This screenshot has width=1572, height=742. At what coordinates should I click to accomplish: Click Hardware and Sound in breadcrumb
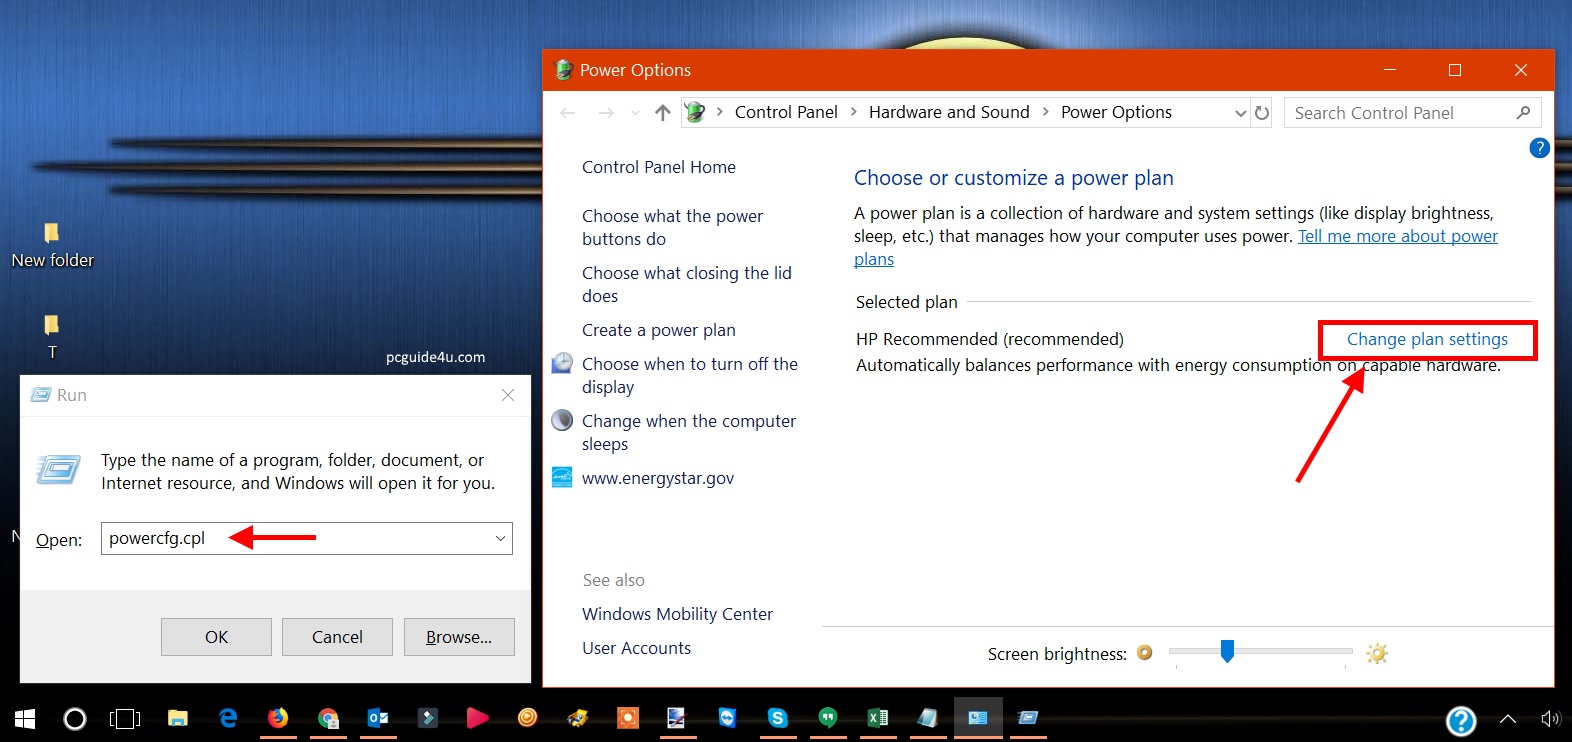948,112
